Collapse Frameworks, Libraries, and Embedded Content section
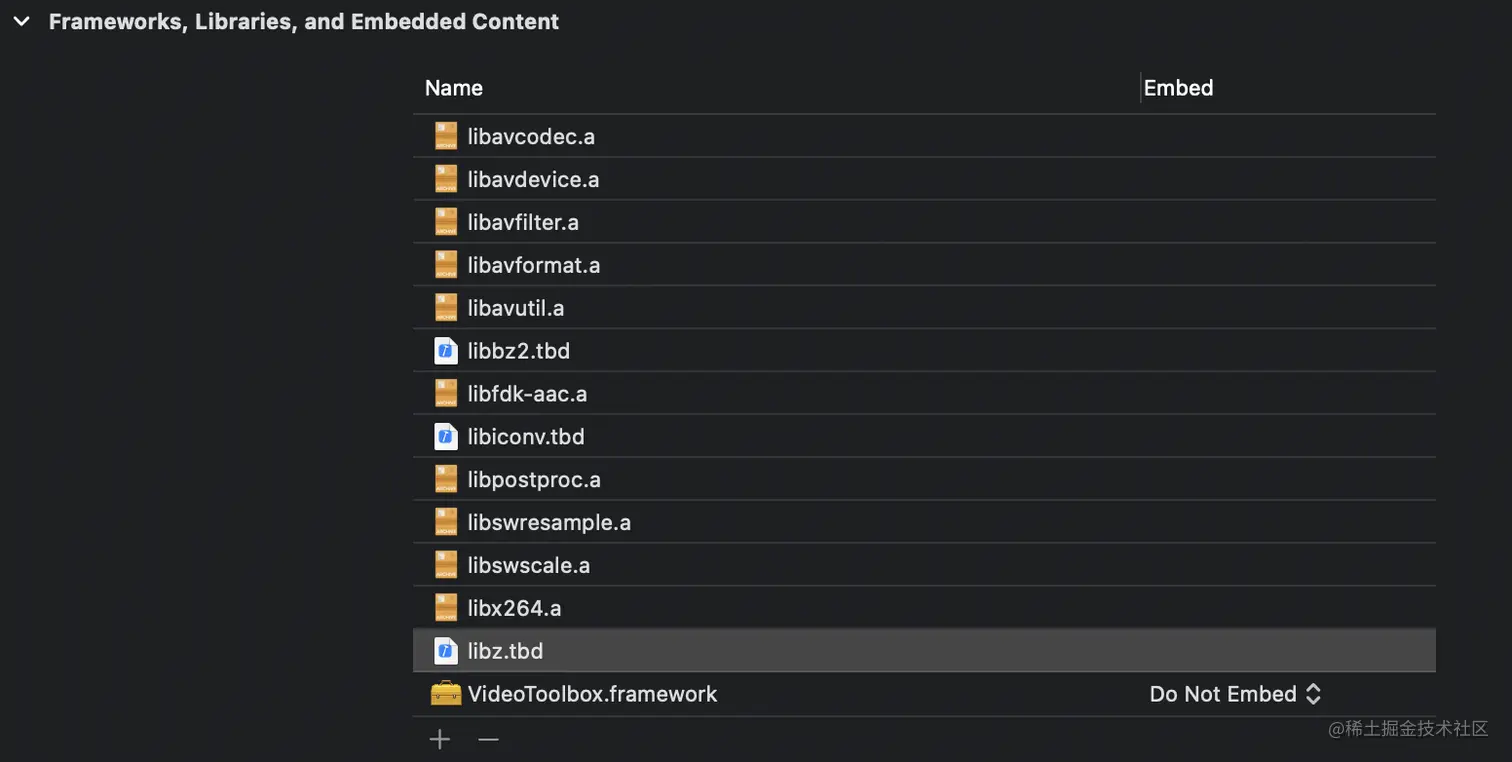Viewport: 1512px width, 762px height. pos(21,21)
